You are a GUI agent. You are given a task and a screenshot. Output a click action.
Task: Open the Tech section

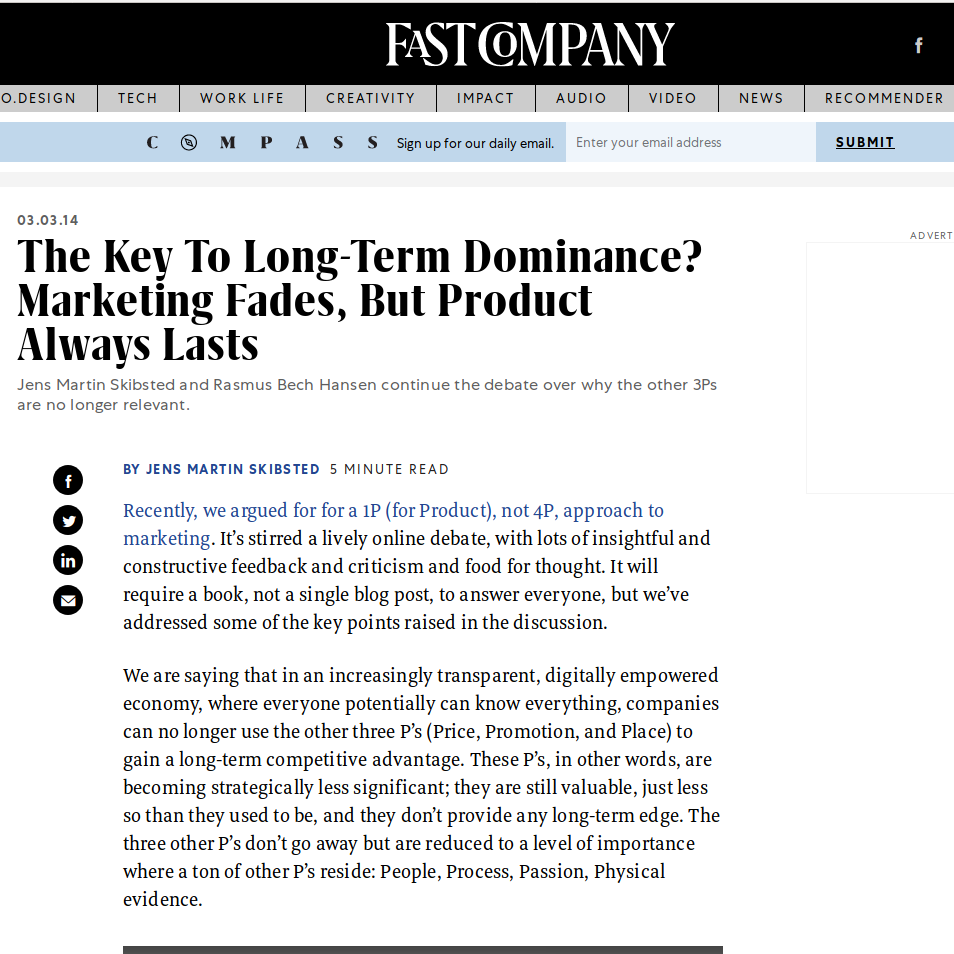pyautogui.click(x=138, y=99)
